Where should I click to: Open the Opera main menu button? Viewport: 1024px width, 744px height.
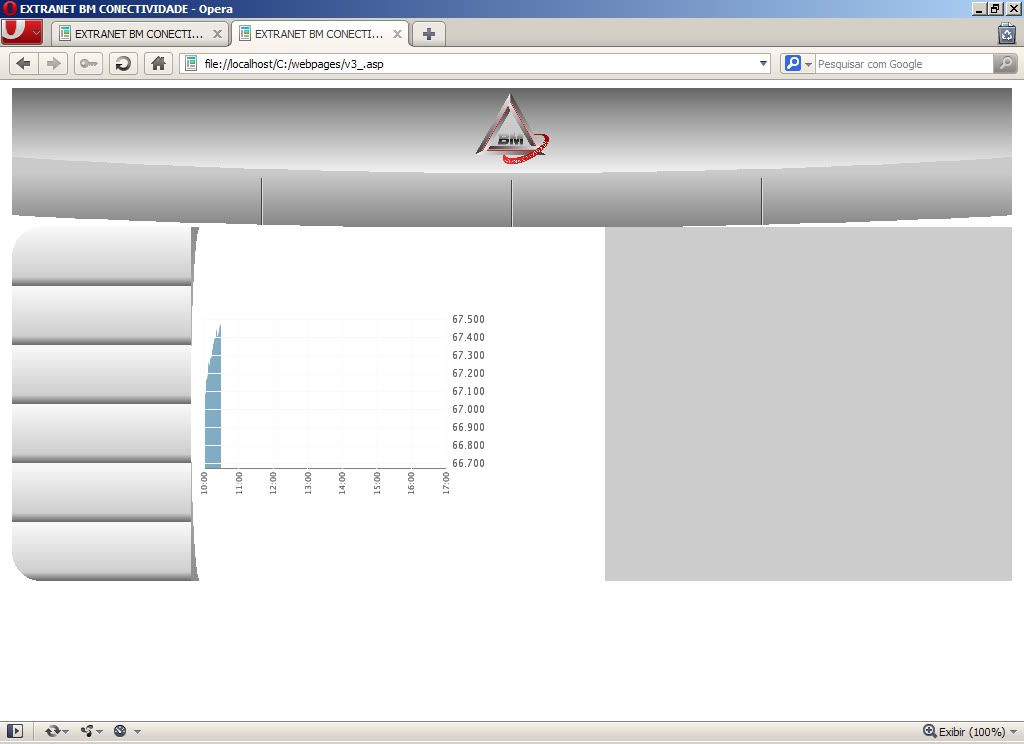[21, 32]
